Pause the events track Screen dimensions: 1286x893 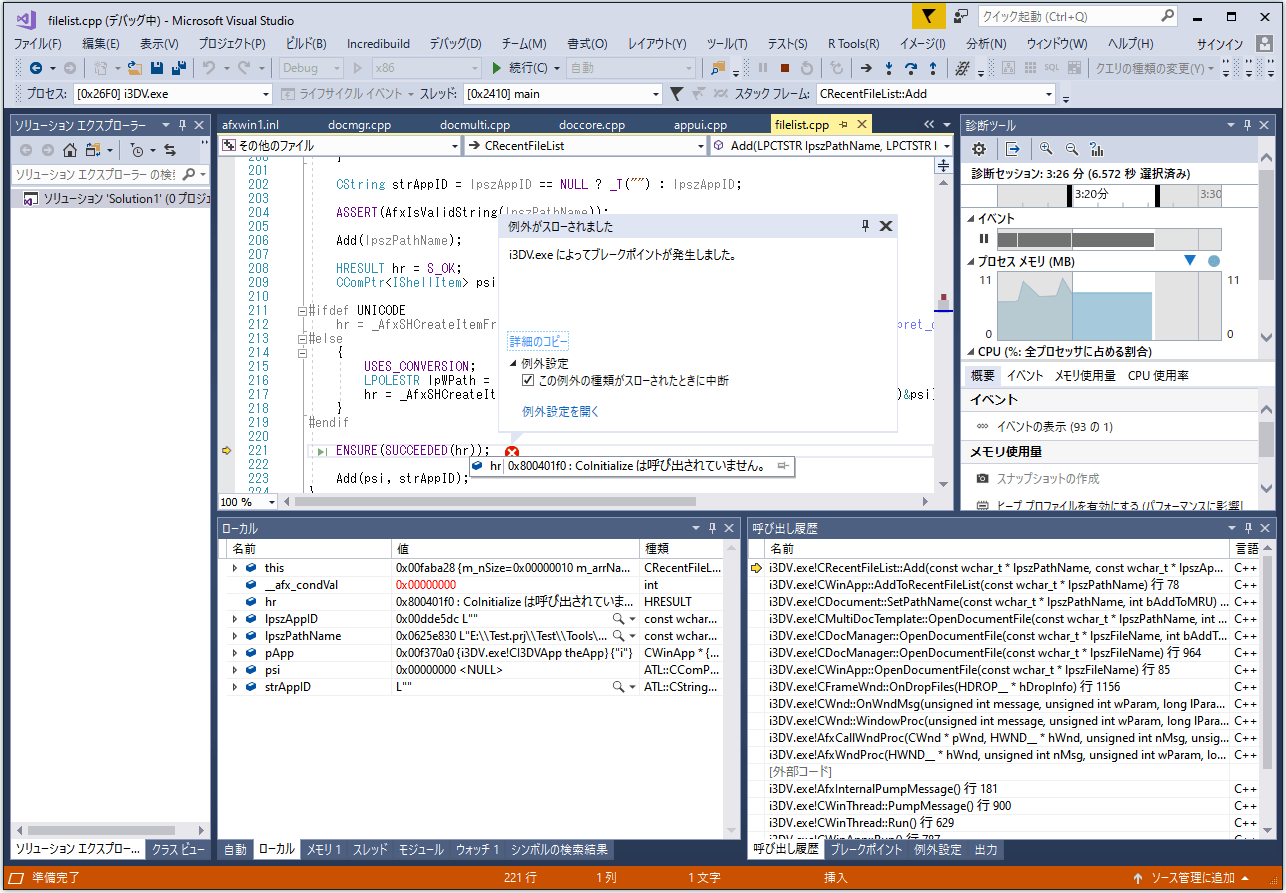(x=984, y=239)
